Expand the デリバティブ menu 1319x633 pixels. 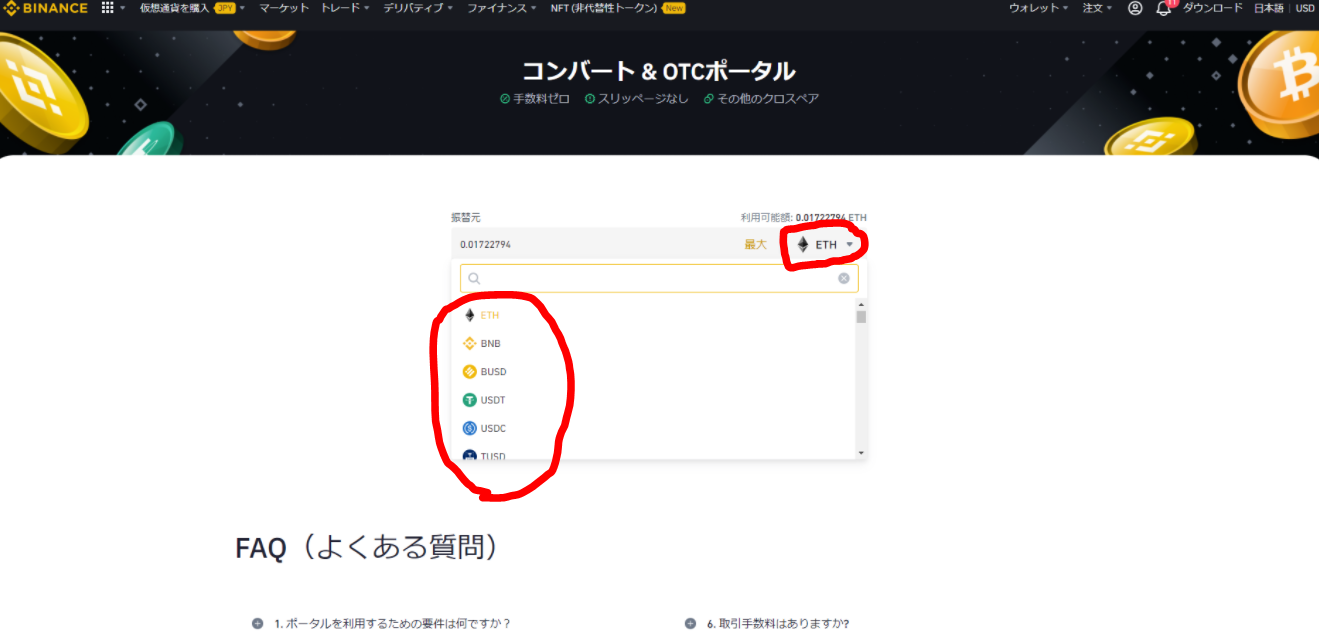click(x=418, y=8)
